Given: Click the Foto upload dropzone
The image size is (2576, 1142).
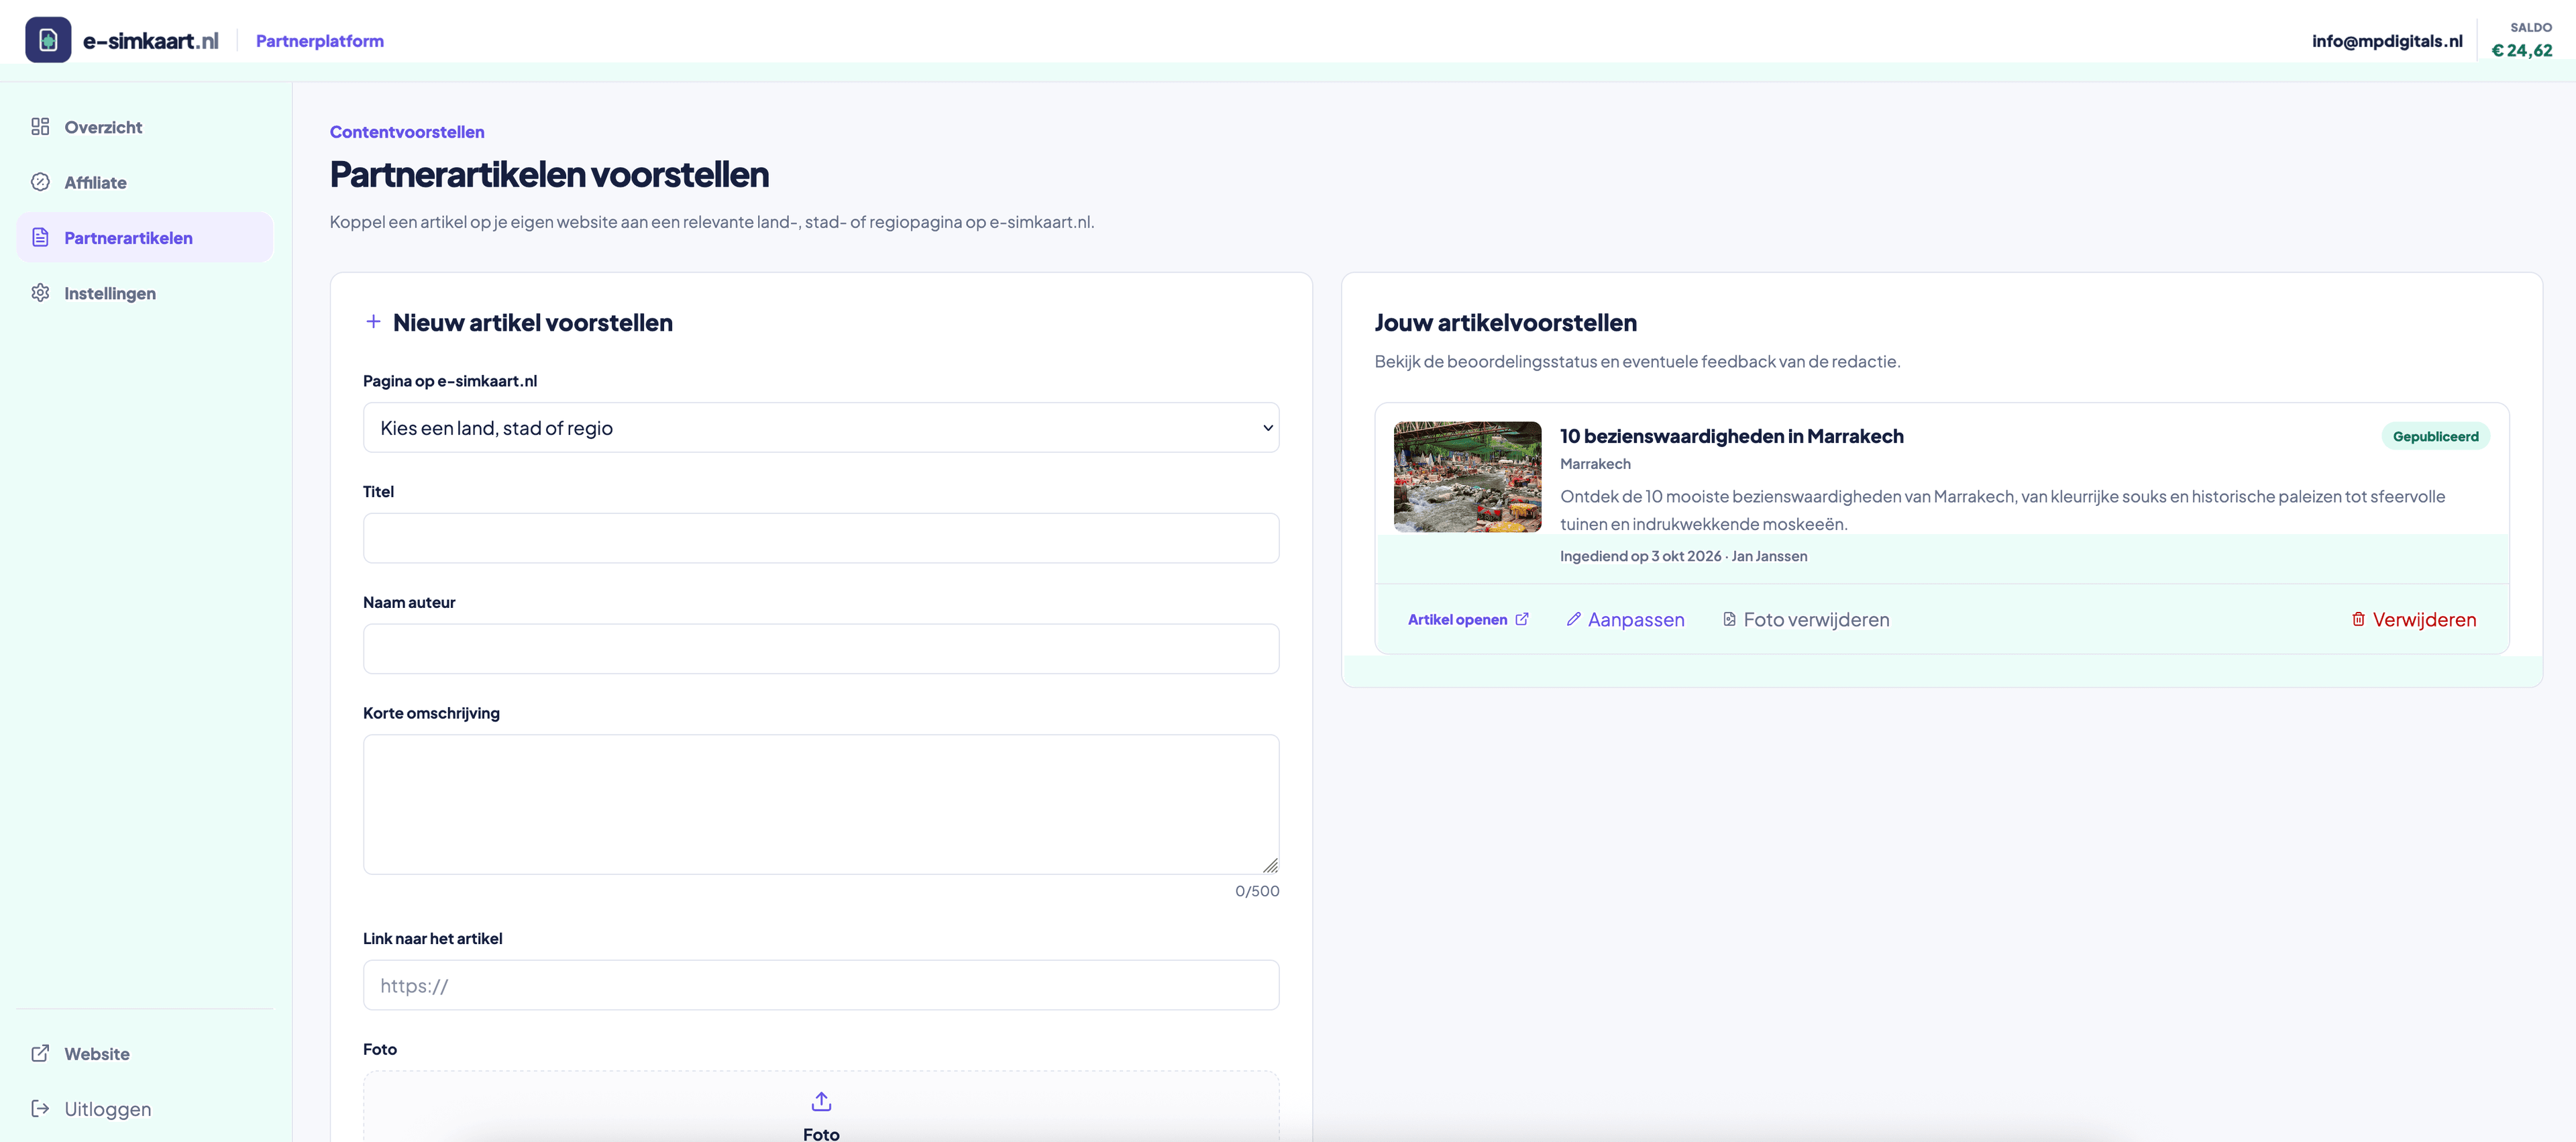Looking at the screenshot, I should point(821,1106).
